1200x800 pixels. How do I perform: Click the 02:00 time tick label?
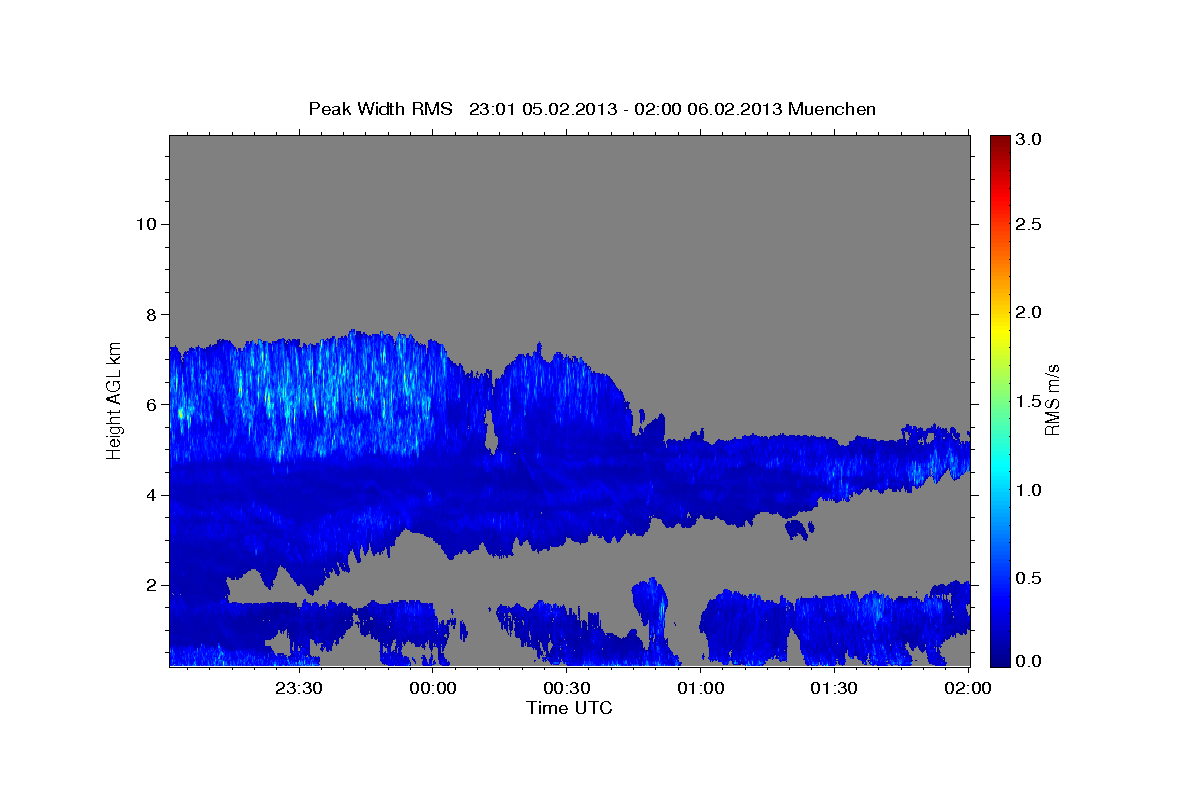pyautogui.click(x=968, y=688)
